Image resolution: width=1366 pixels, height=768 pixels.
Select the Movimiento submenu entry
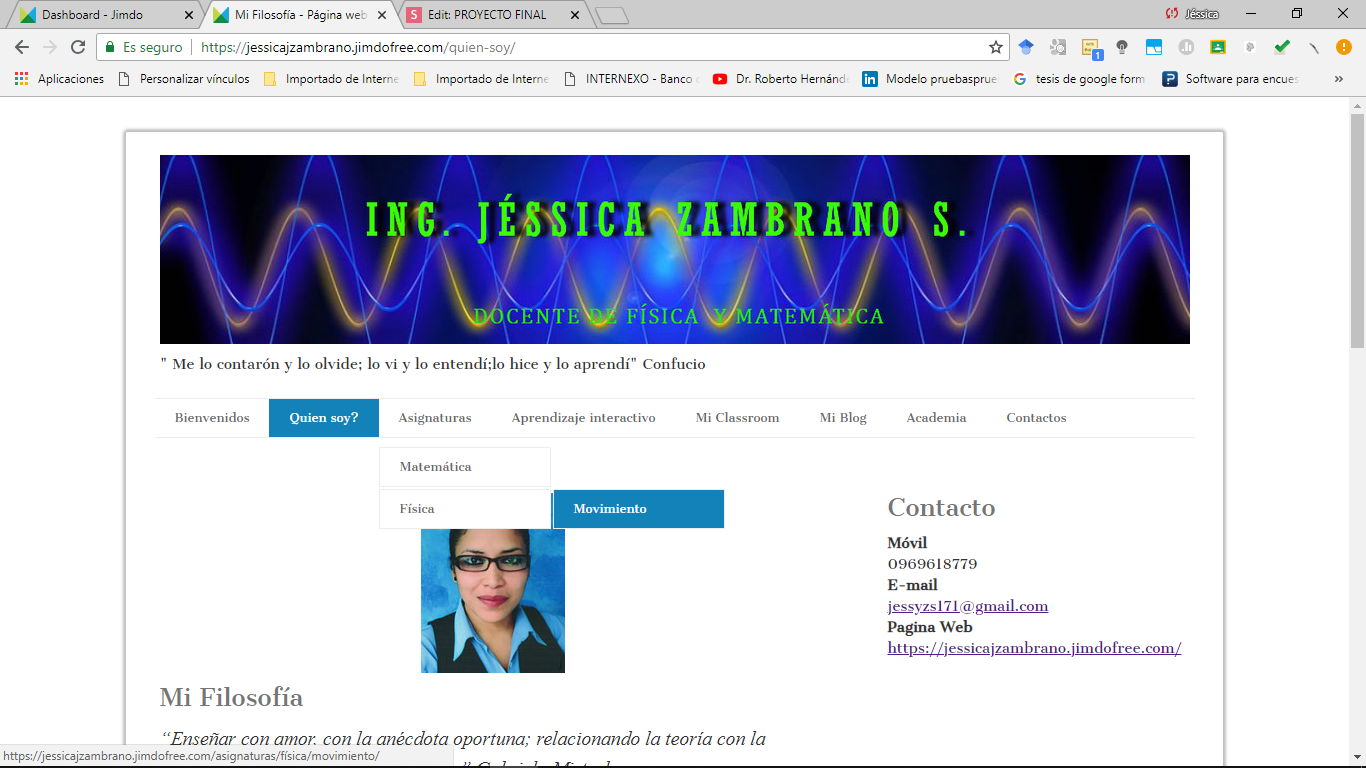coord(638,509)
